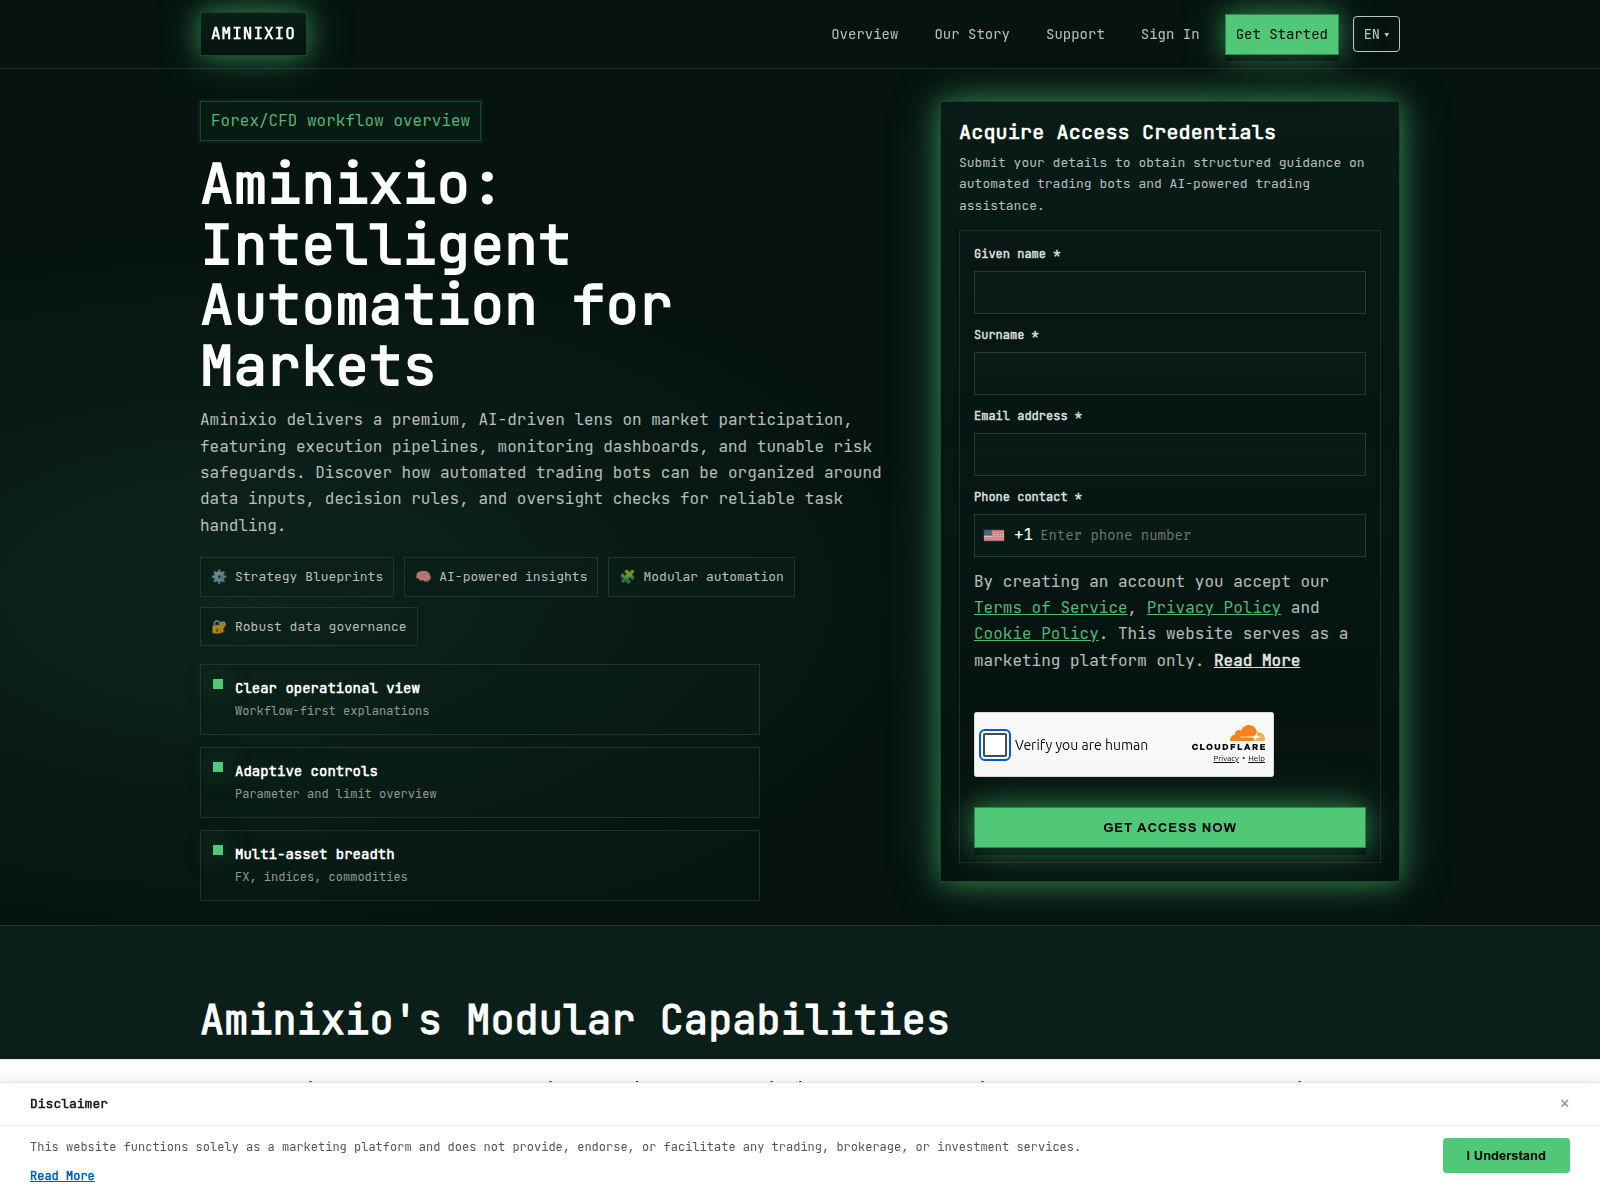Viewport: 1600px width, 1200px height.
Task: Focus the Surname input field
Action: (x=1170, y=373)
